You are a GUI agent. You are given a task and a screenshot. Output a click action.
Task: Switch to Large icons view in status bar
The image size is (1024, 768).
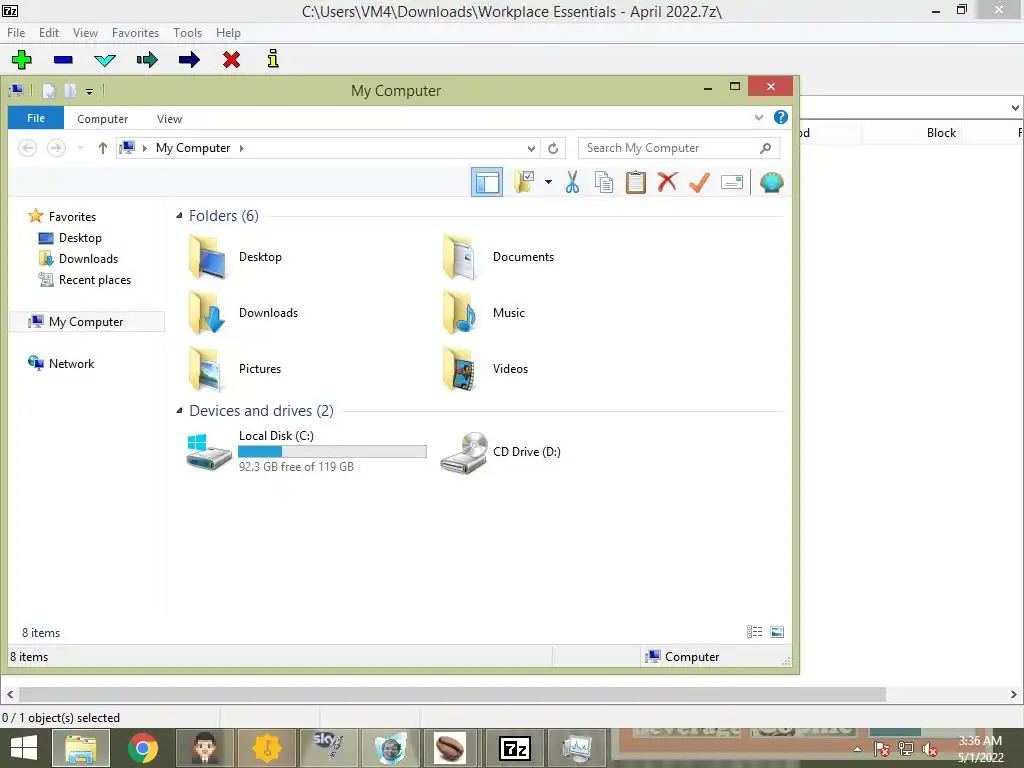tap(777, 632)
